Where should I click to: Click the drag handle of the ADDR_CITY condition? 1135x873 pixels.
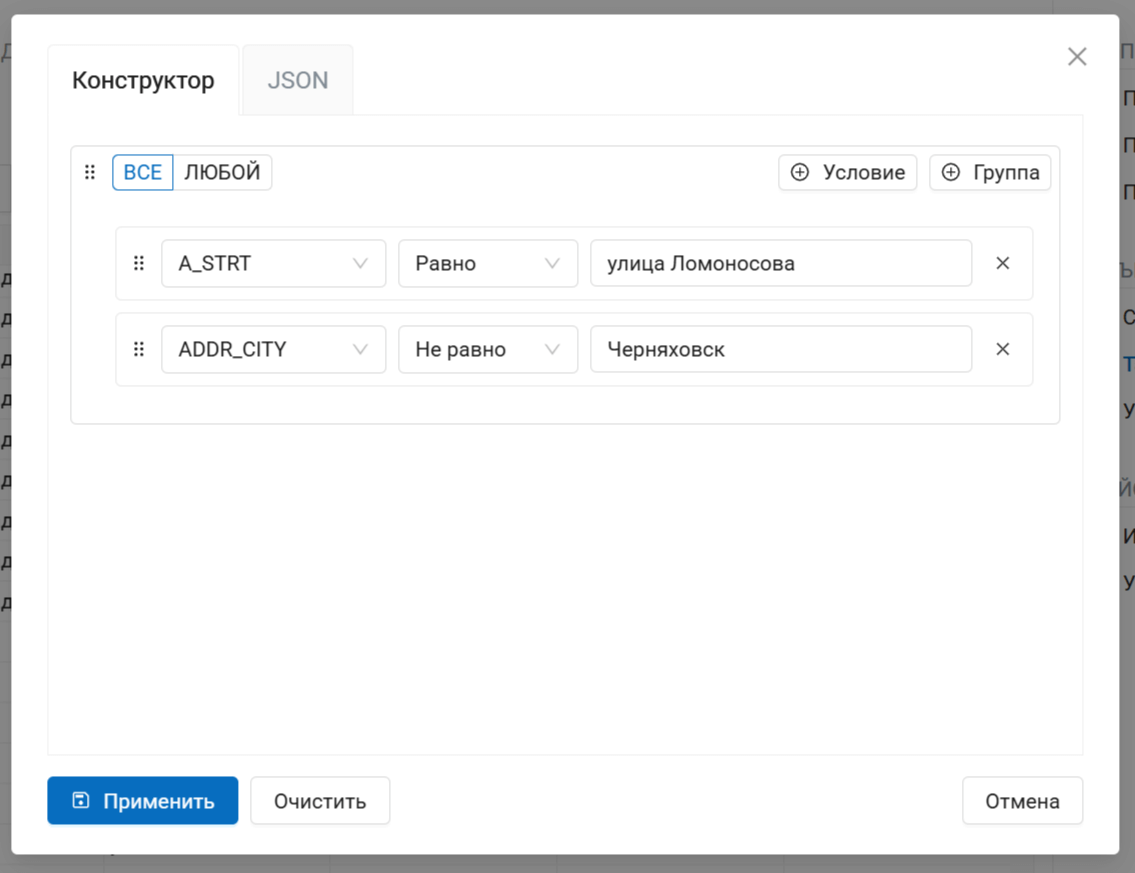click(x=139, y=349)
